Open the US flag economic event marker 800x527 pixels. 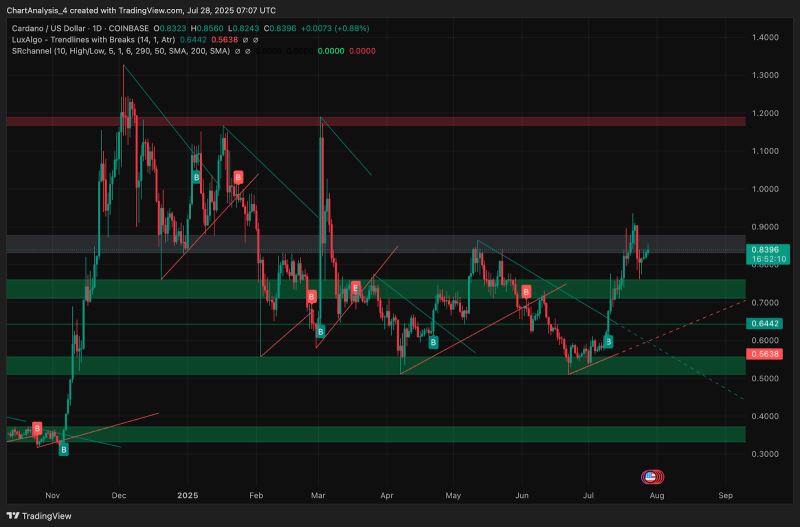tap(651, 478)
